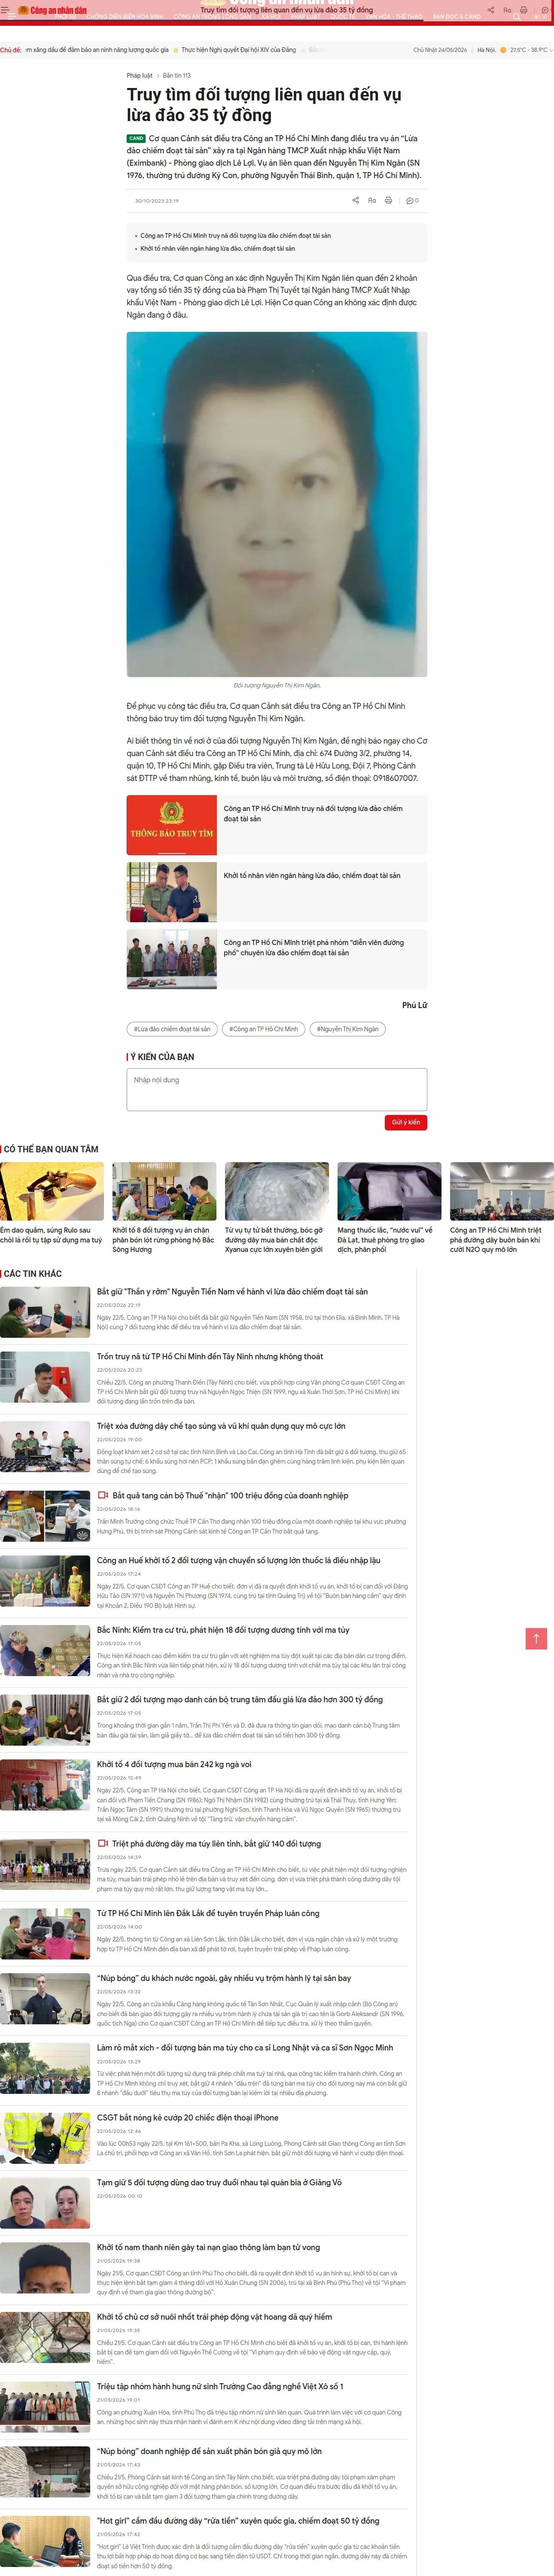Open the ticker item 'Thực hiện Nghị quyết Đại hội XIV của Đảng'

click(x=239, y=49)
